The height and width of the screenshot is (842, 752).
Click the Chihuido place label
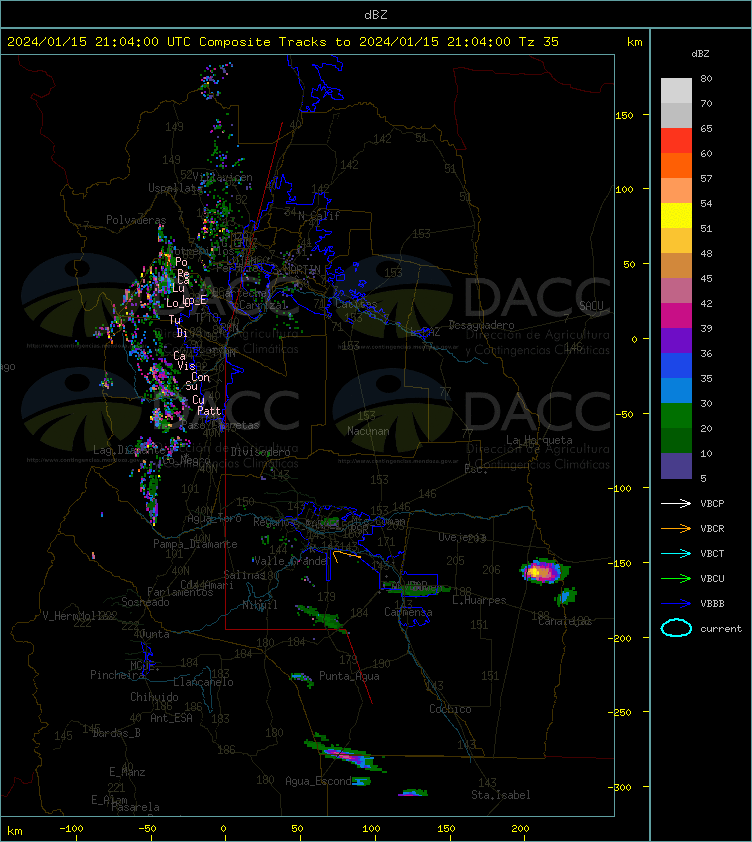[x=154, y=697]
